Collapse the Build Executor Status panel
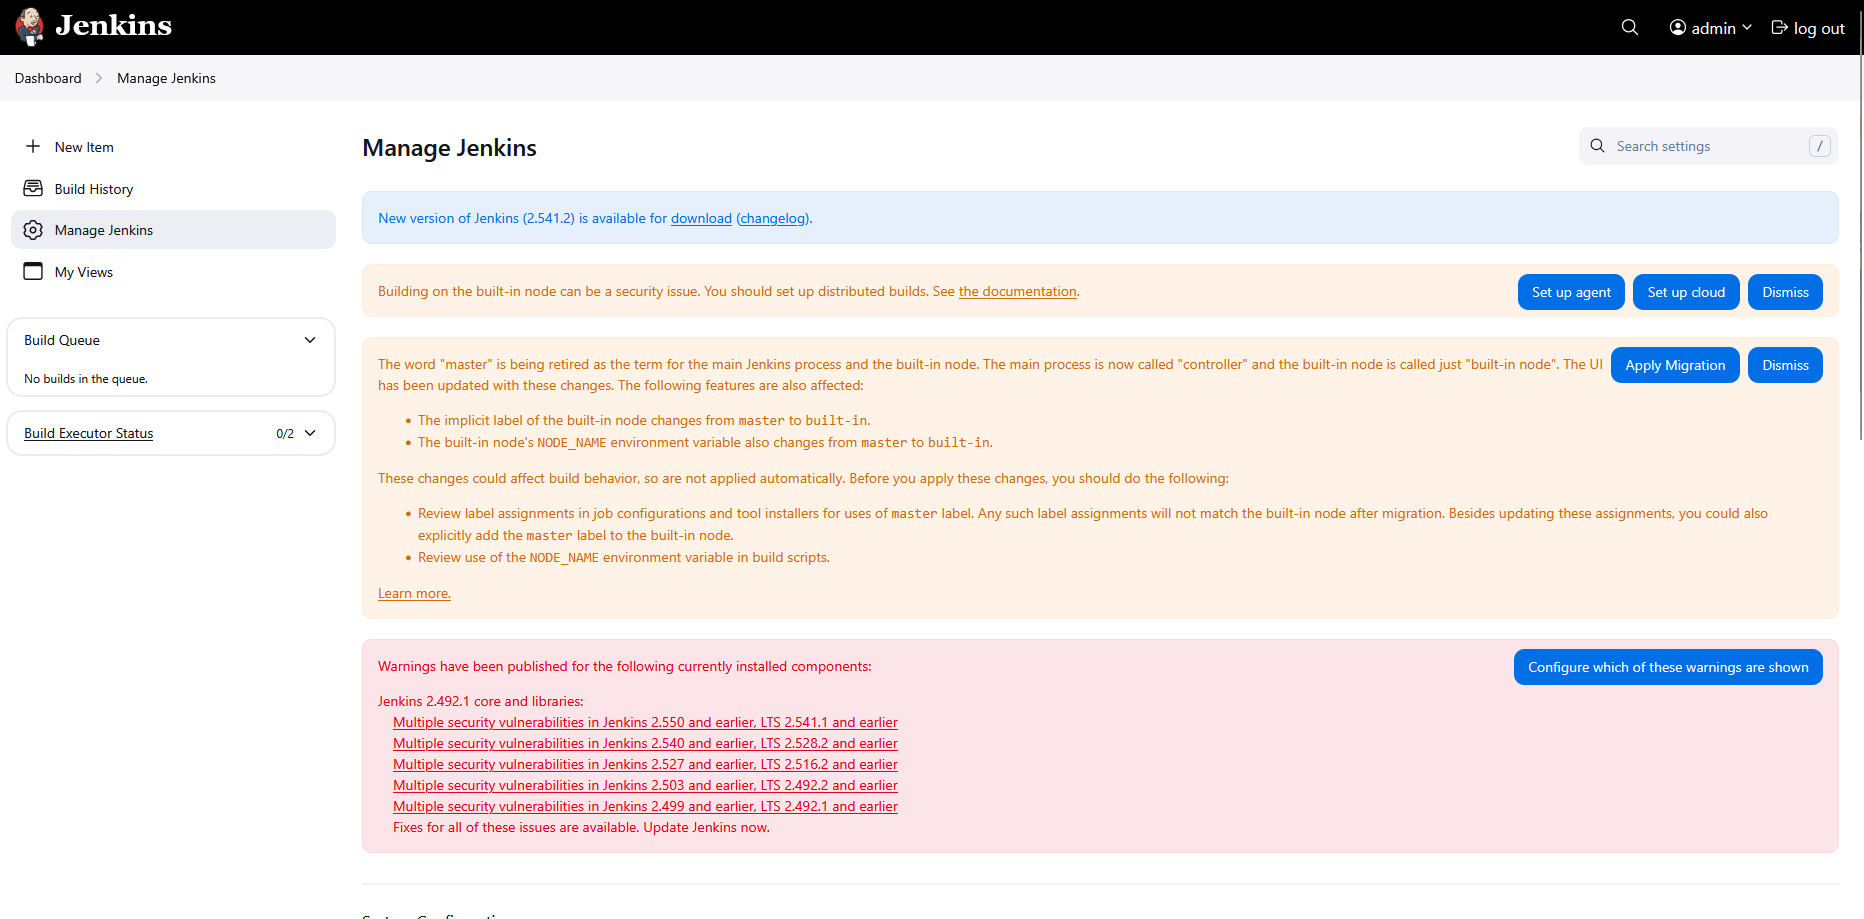The height and width of the screenshot is (919, 1864). click(310, 433)
